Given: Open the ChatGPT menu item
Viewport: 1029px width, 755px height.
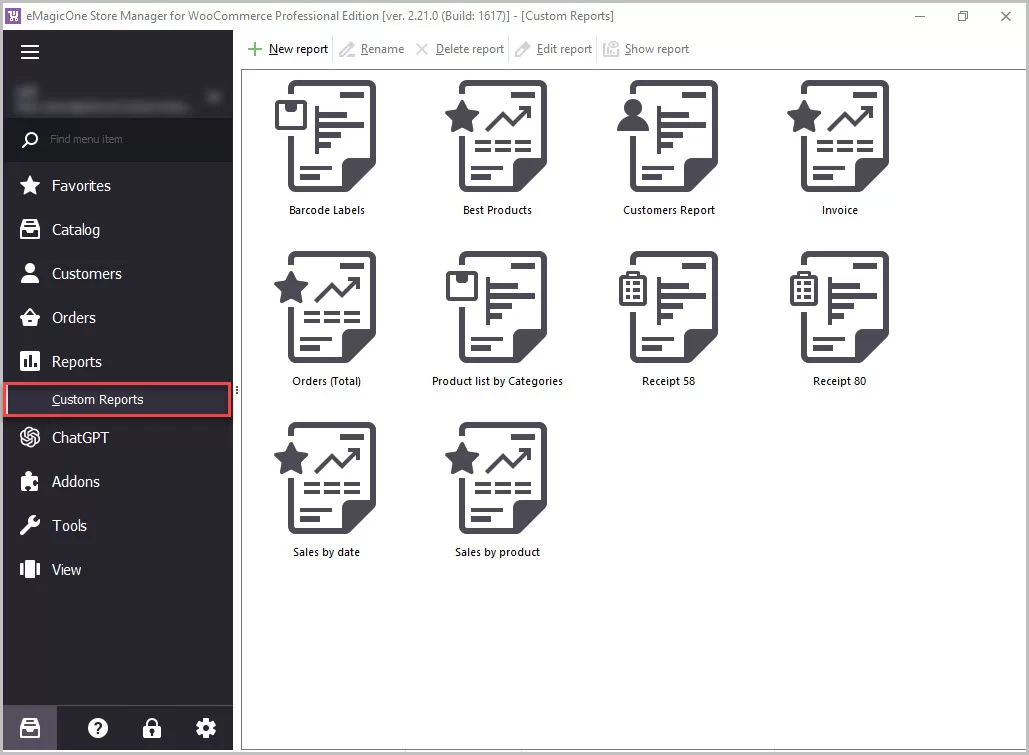Looking at the screenshot, I should coord(80,438).
